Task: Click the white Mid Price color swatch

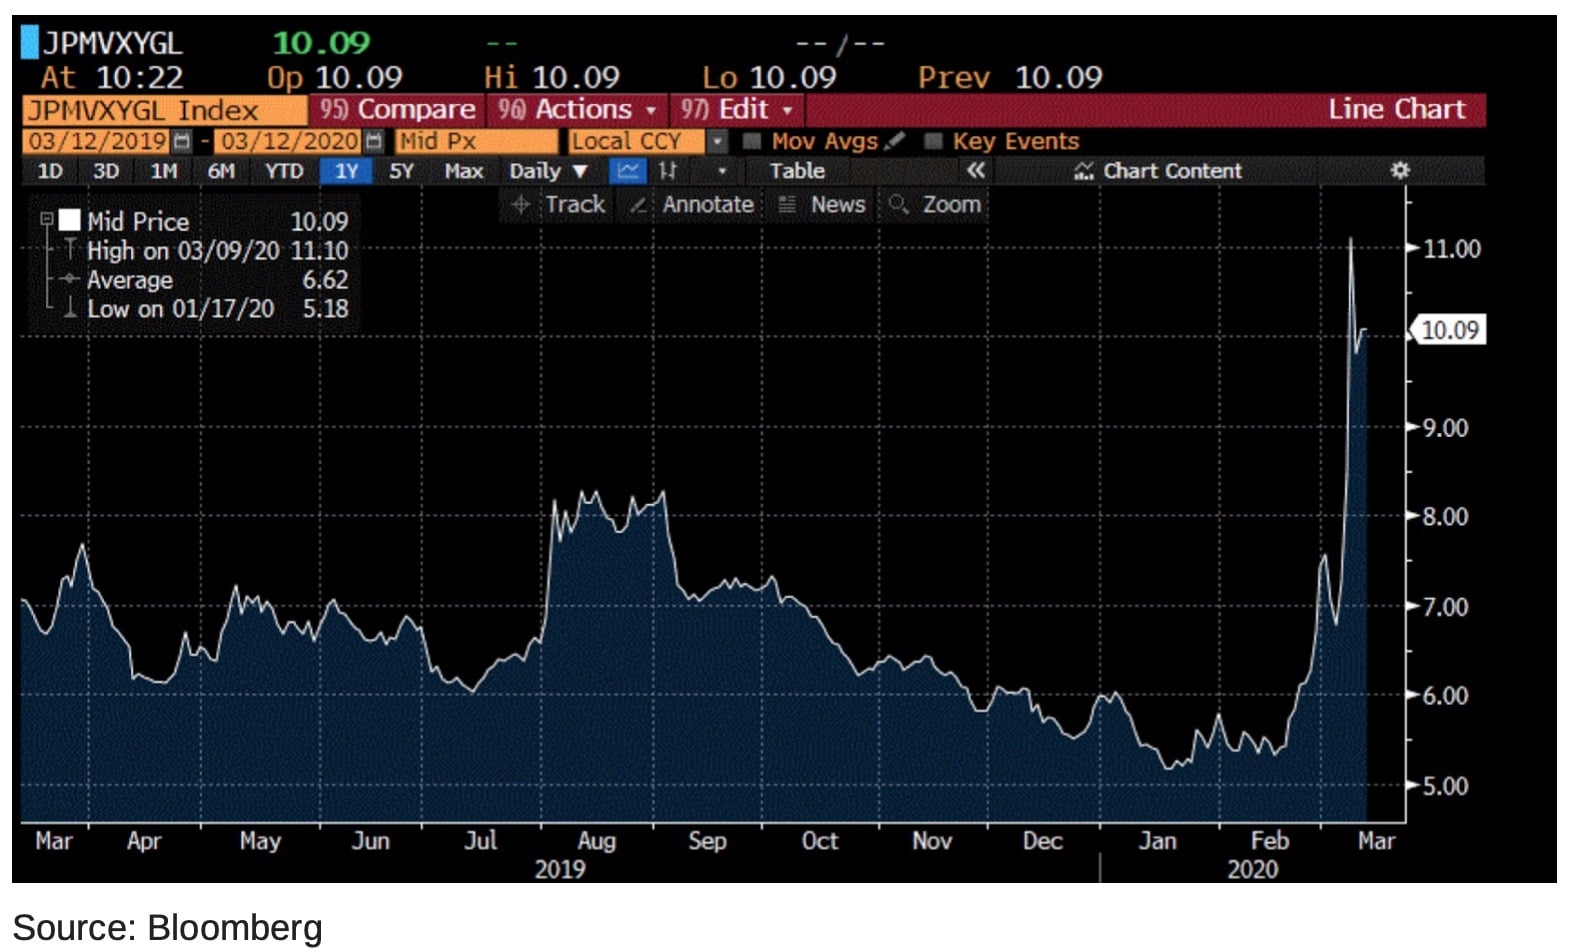Action: (x=70, y=220)
